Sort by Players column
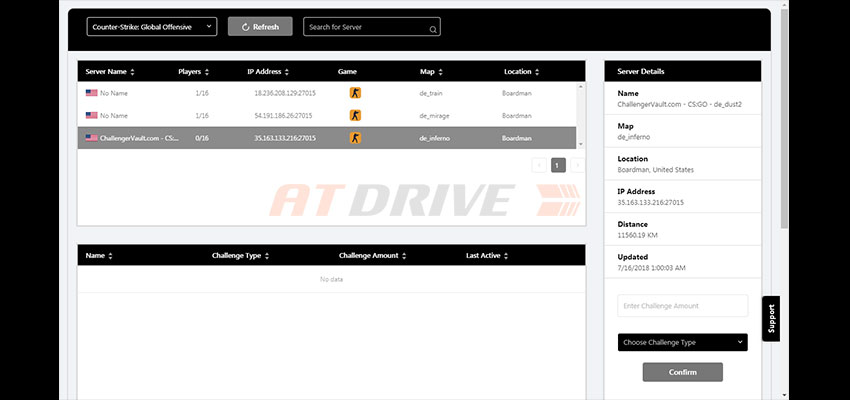 [x=194, y=72]
